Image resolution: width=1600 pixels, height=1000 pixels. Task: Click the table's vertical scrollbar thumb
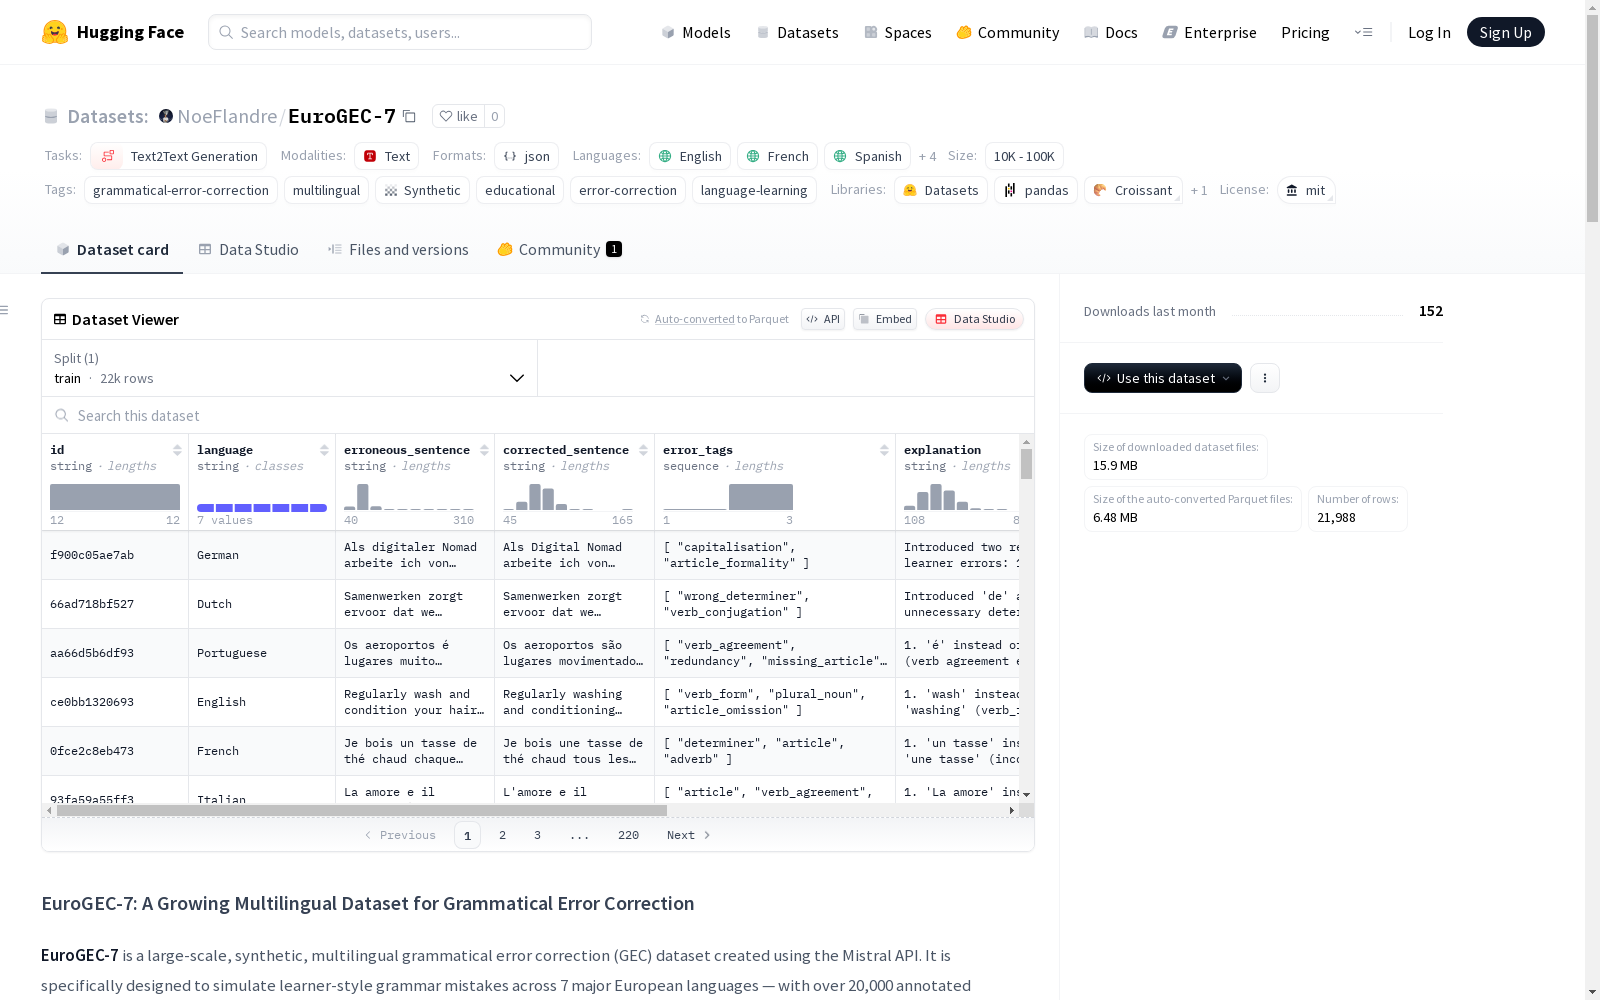[1026, 463]
